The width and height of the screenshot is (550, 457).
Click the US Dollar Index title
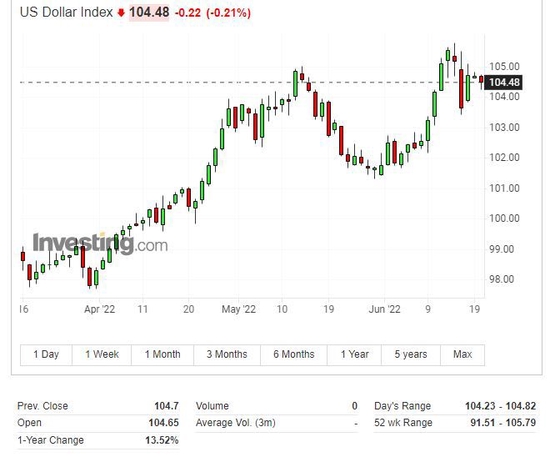[x=66, y=12]
